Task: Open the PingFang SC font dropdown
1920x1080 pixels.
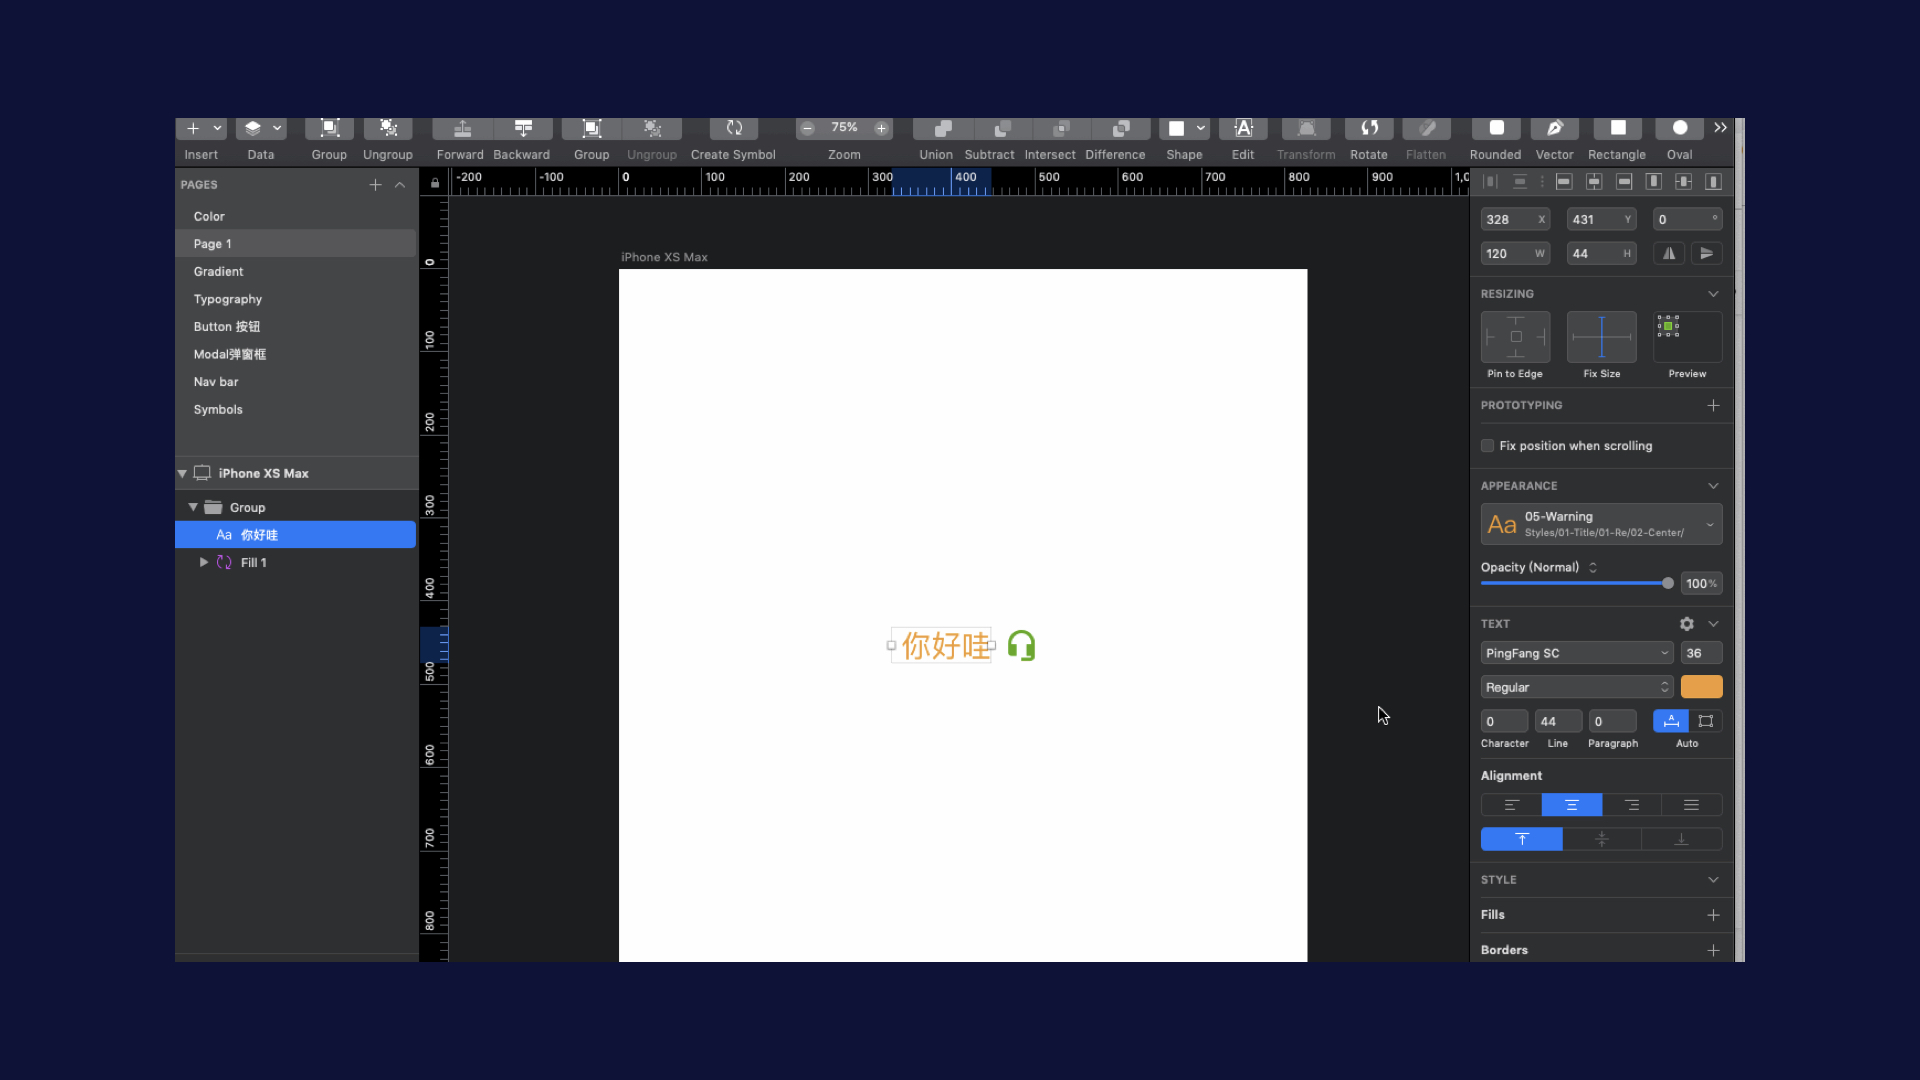Action: [1577, 653]
